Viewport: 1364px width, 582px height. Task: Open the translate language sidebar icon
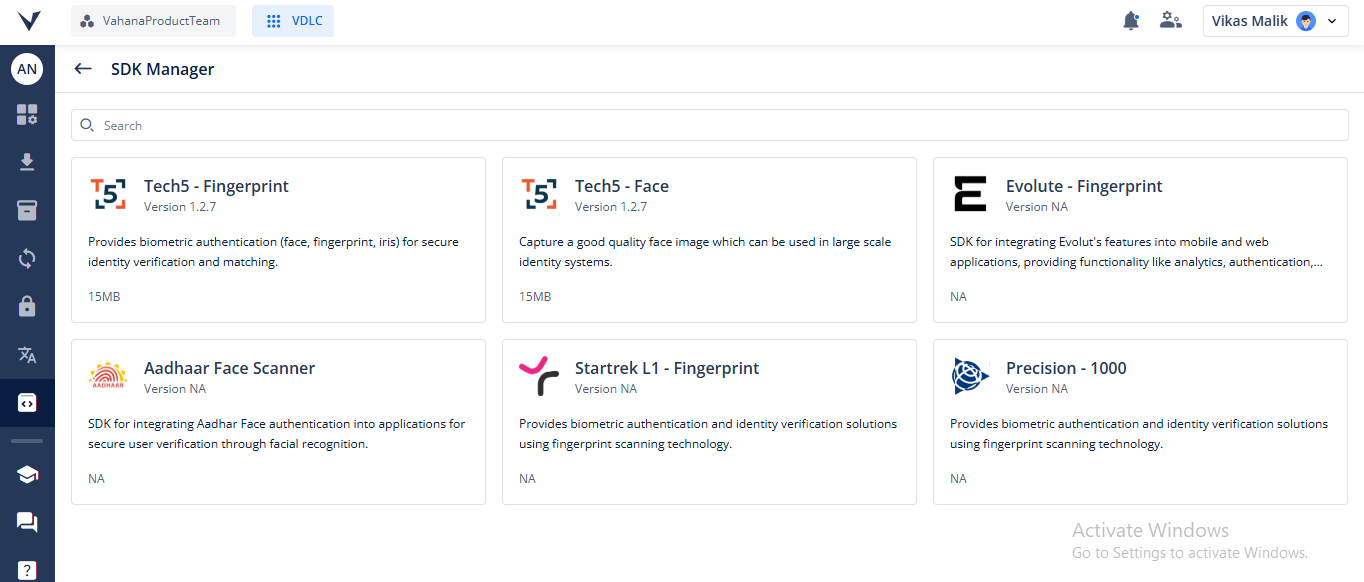27,355
